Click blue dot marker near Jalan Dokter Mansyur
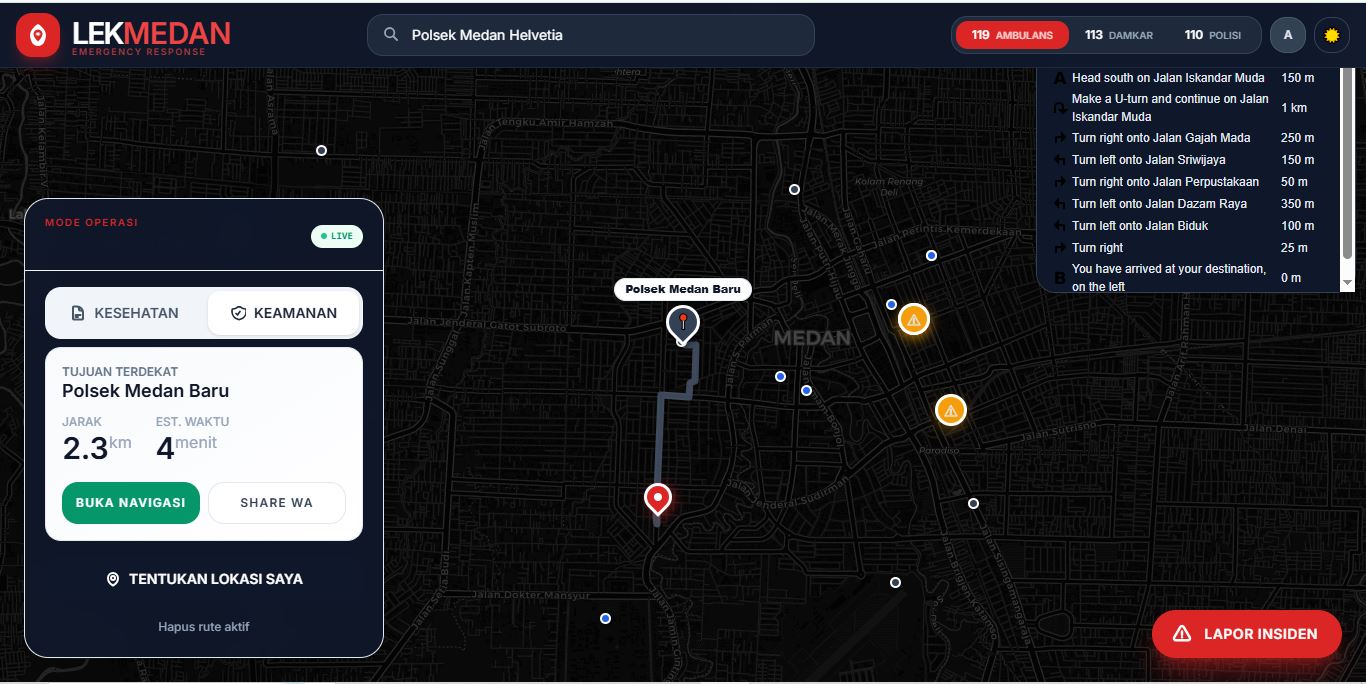The image size is (1366, 684). (605, 618)
